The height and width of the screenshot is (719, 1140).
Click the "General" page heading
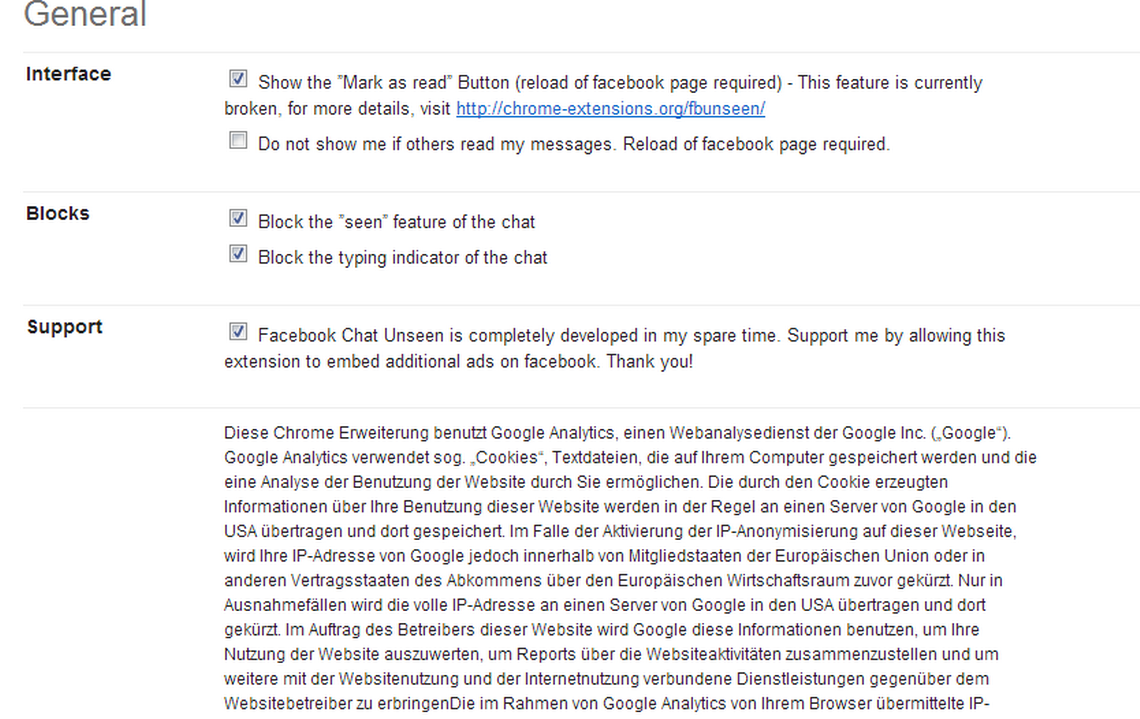(x=85, y=14)
